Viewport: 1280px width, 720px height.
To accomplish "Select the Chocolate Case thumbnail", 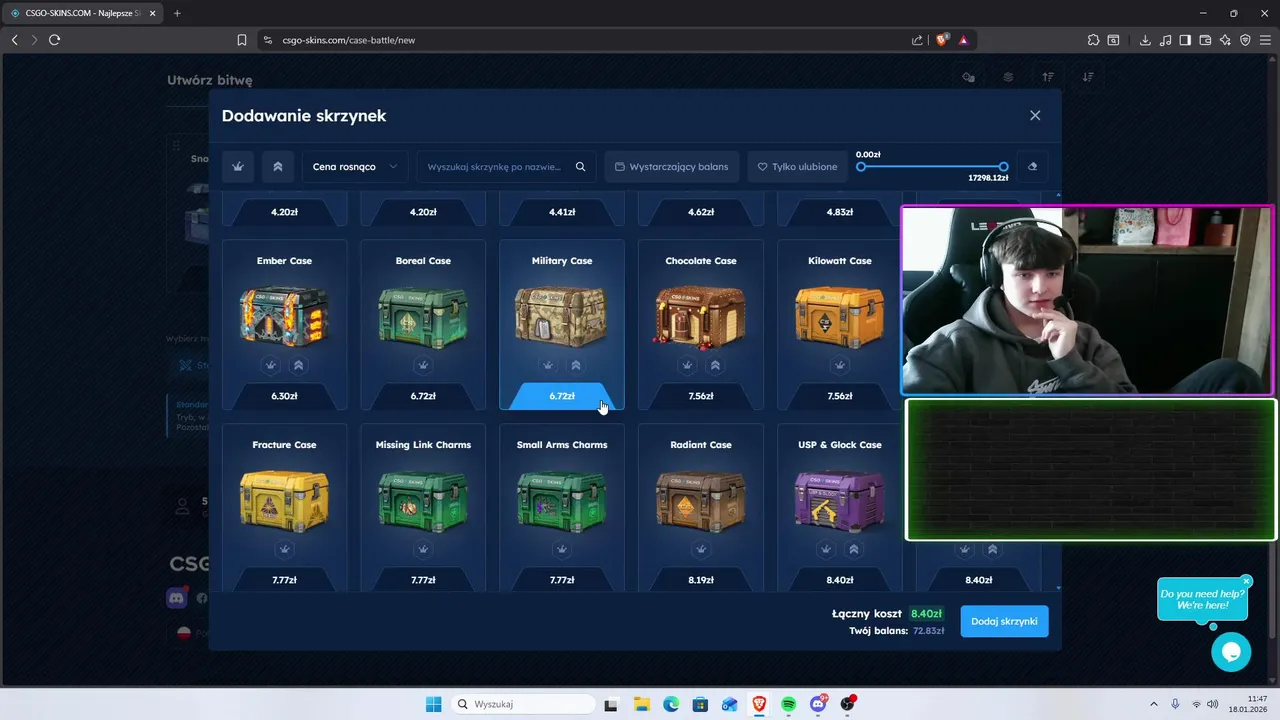I will [701, 316].
